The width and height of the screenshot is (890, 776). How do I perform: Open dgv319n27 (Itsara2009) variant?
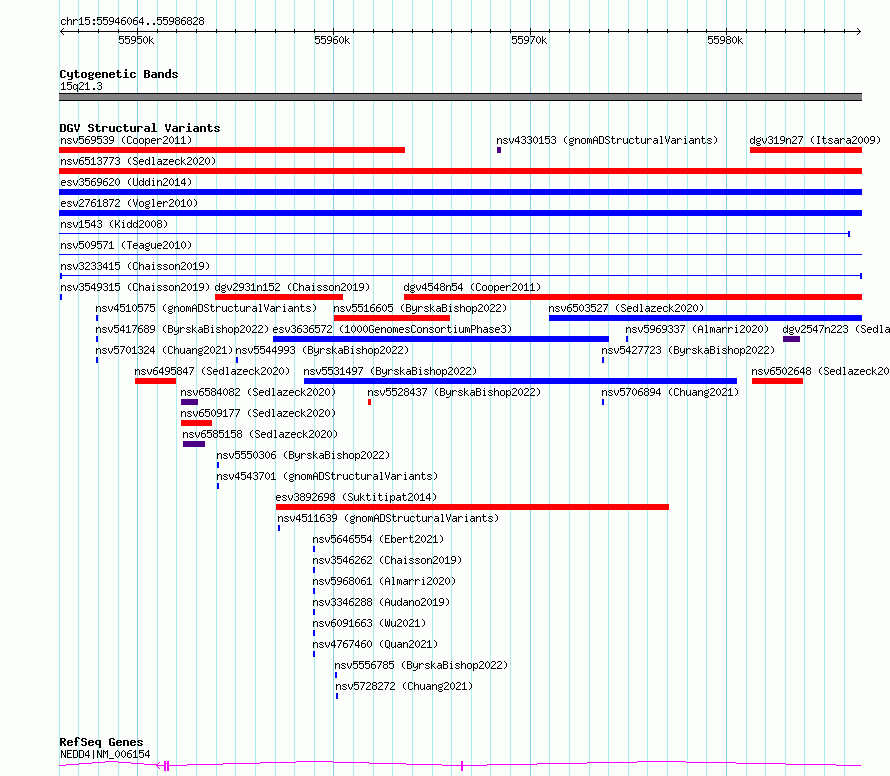pos(815,140)
